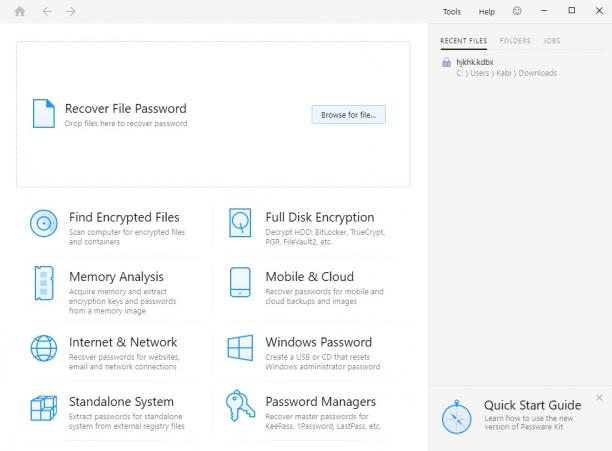This screenshot has width=612, height=451.
Task: Open Full Disk Encryption hard drive icon
Action: tap(240, 222)
